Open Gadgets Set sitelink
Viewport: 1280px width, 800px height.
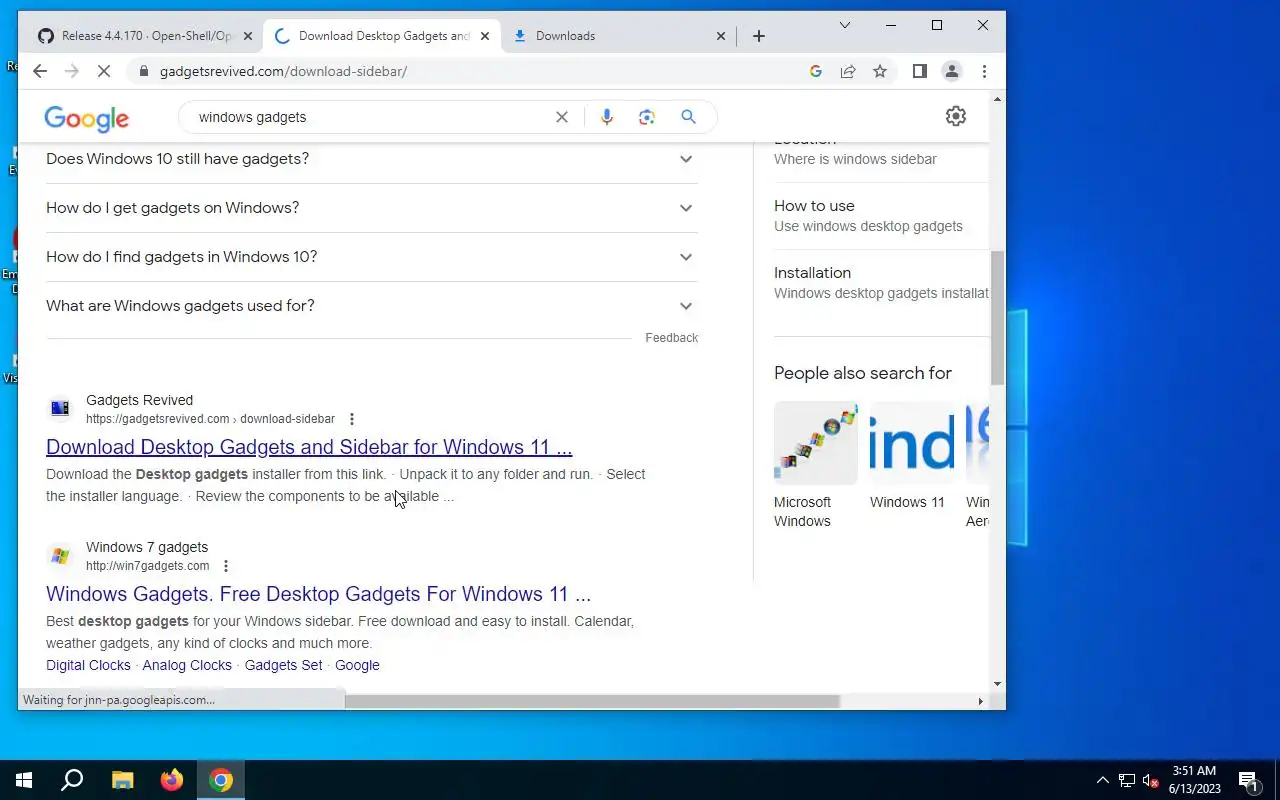point(284,665)
